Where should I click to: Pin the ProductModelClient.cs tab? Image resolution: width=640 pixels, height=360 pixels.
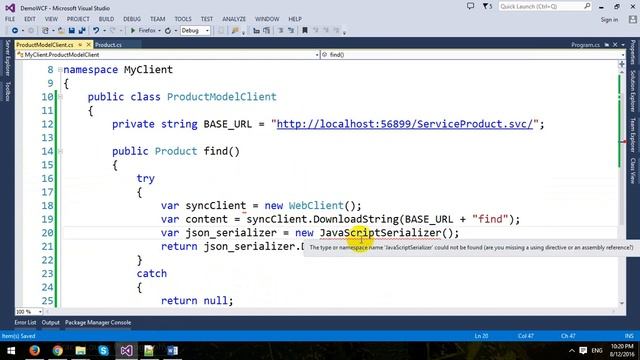80,44
